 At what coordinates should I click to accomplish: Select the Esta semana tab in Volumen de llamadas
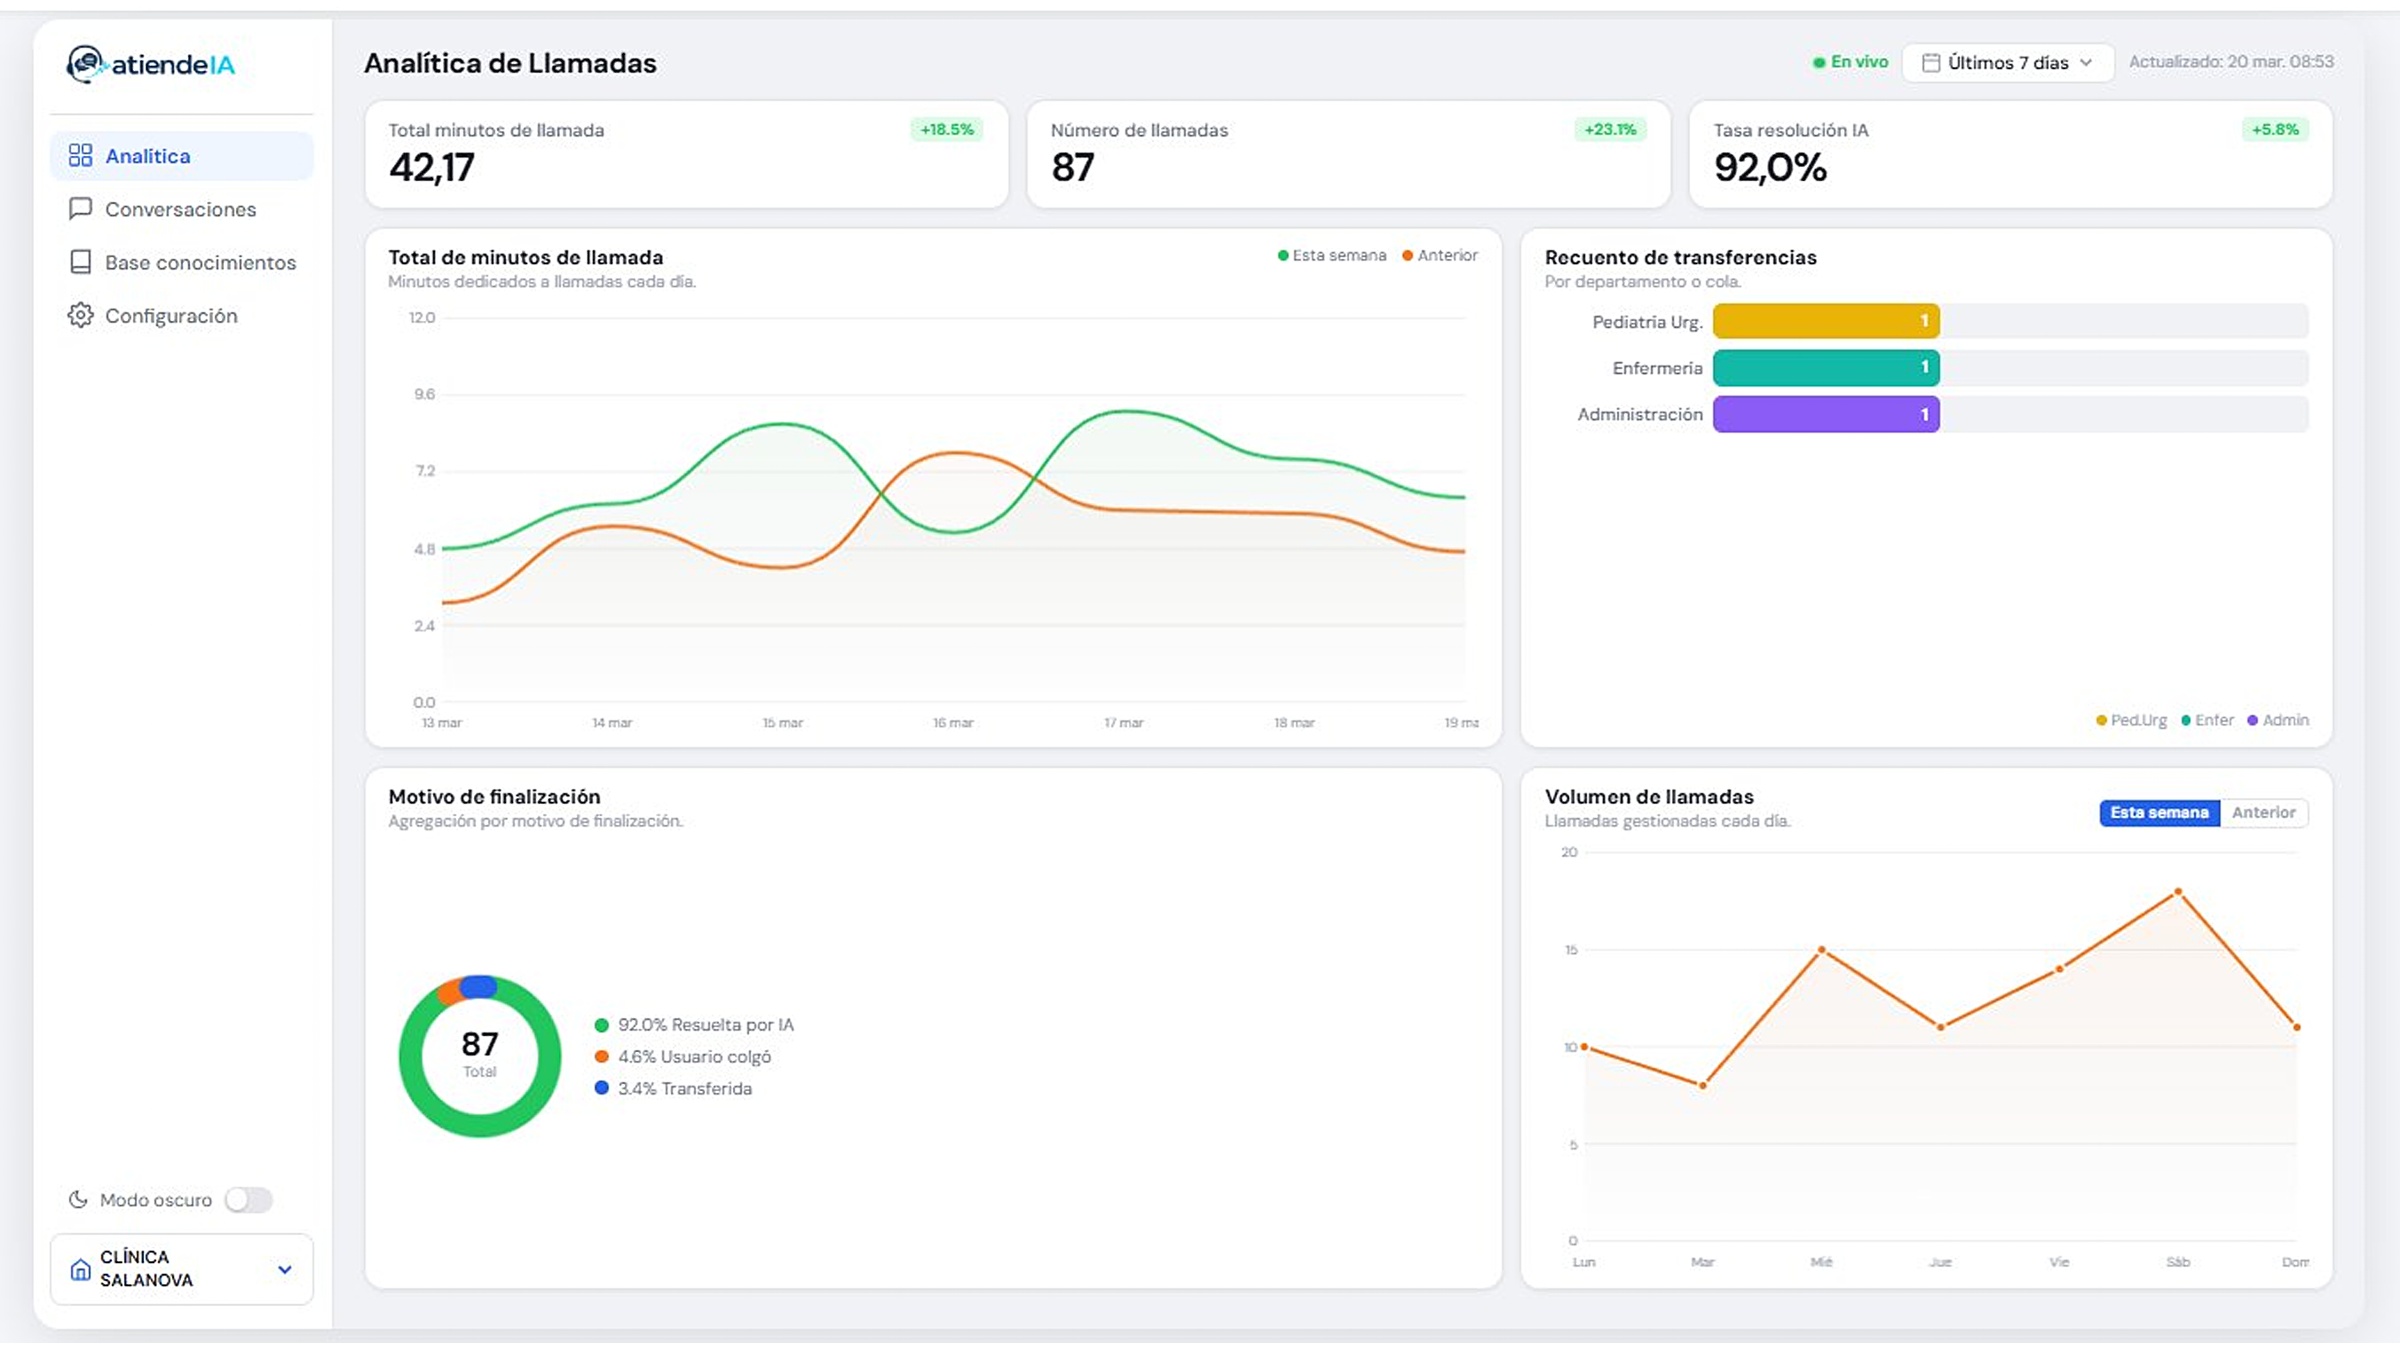[2158, 813]
